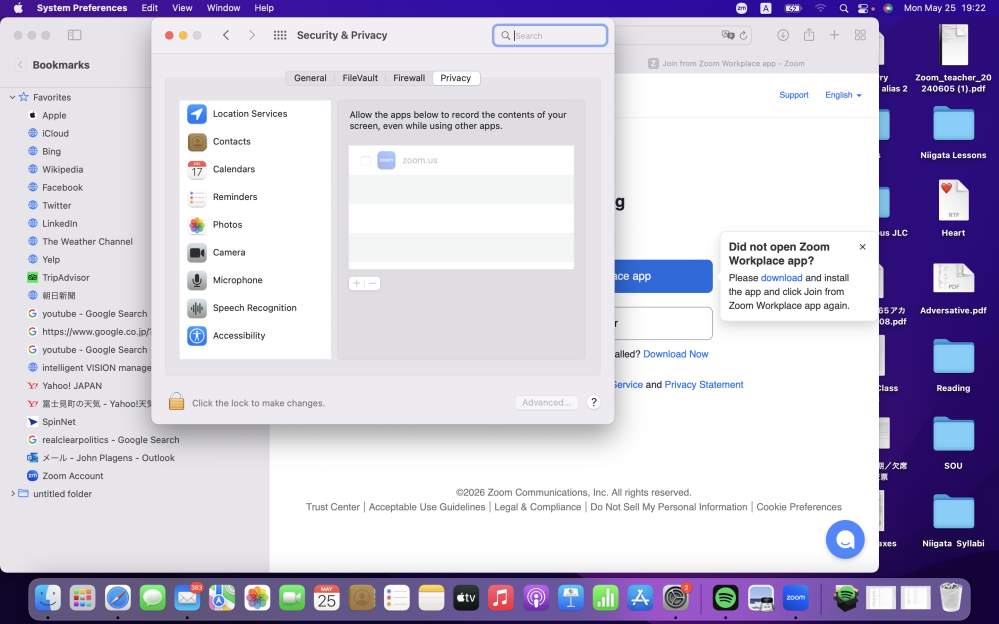999x624 pixels.
Task: Click the download link in popup
Action: (x=781, y=278)
